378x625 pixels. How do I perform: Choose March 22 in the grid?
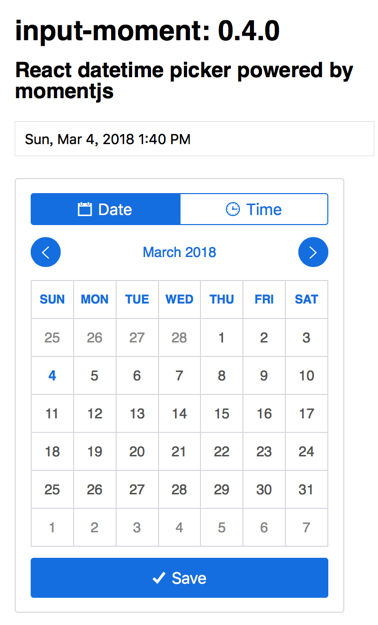pyautogui.click(x=222, y=452)
